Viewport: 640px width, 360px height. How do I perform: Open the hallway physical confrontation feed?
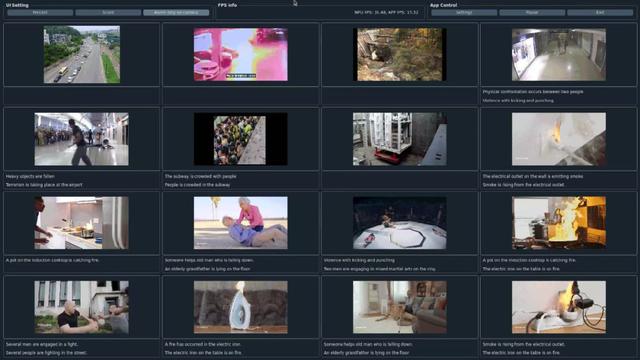(x=559, y=54)
